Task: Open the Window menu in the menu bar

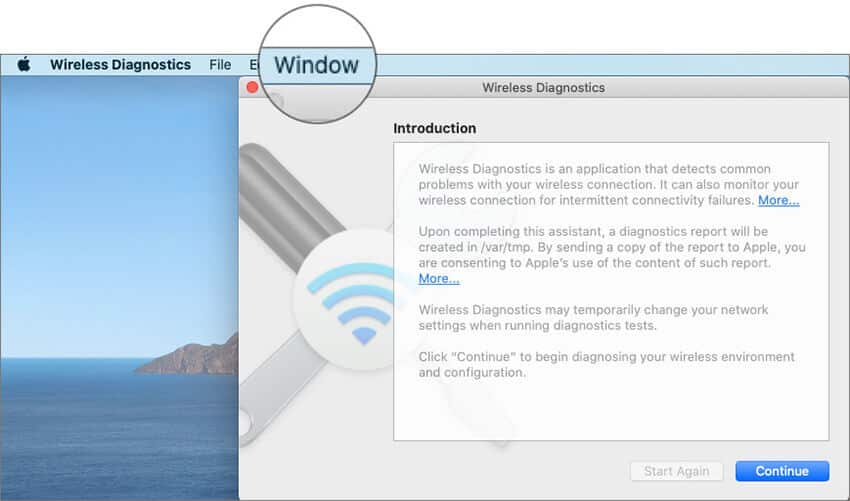Action: pos(317,65)
